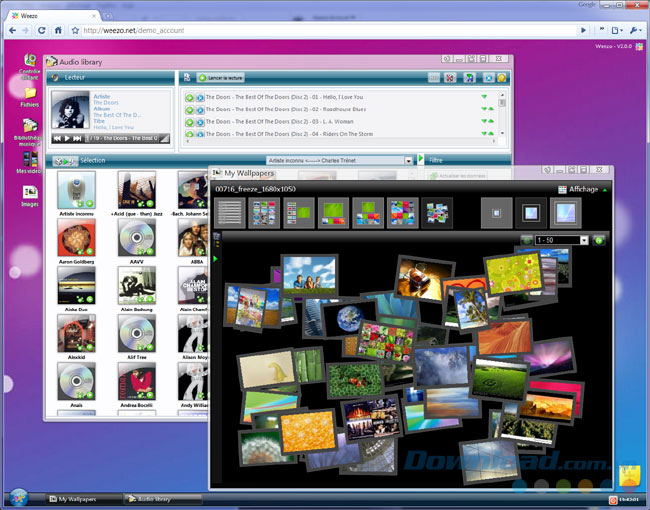Click the Lancer la lecture button

(220, 77)
